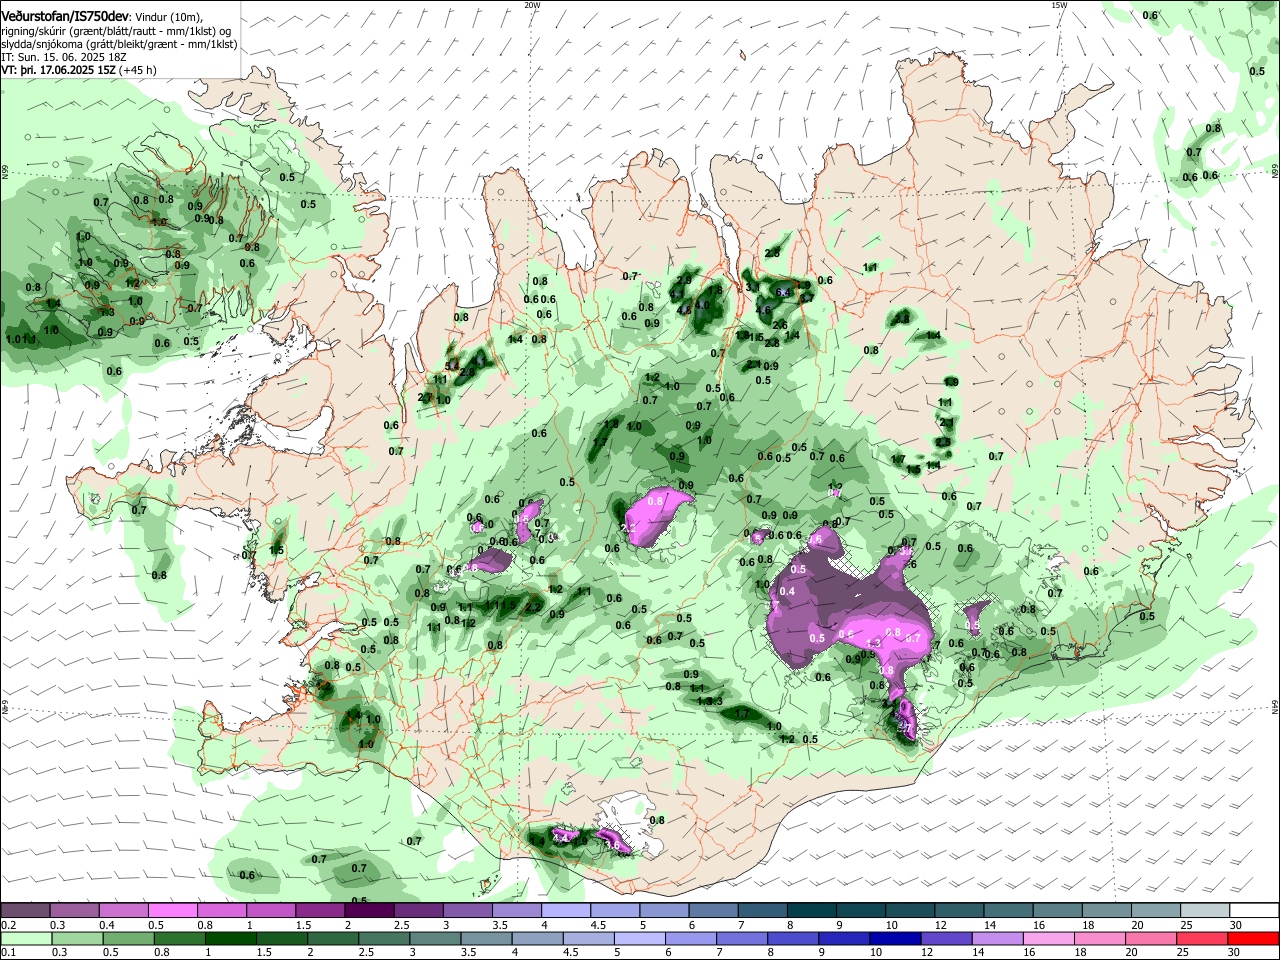1280x960 pixels.
Task: Click the 'VT: þri. 17.06.2025 15Z (+45 h)' line
Action: coord(79,71)
